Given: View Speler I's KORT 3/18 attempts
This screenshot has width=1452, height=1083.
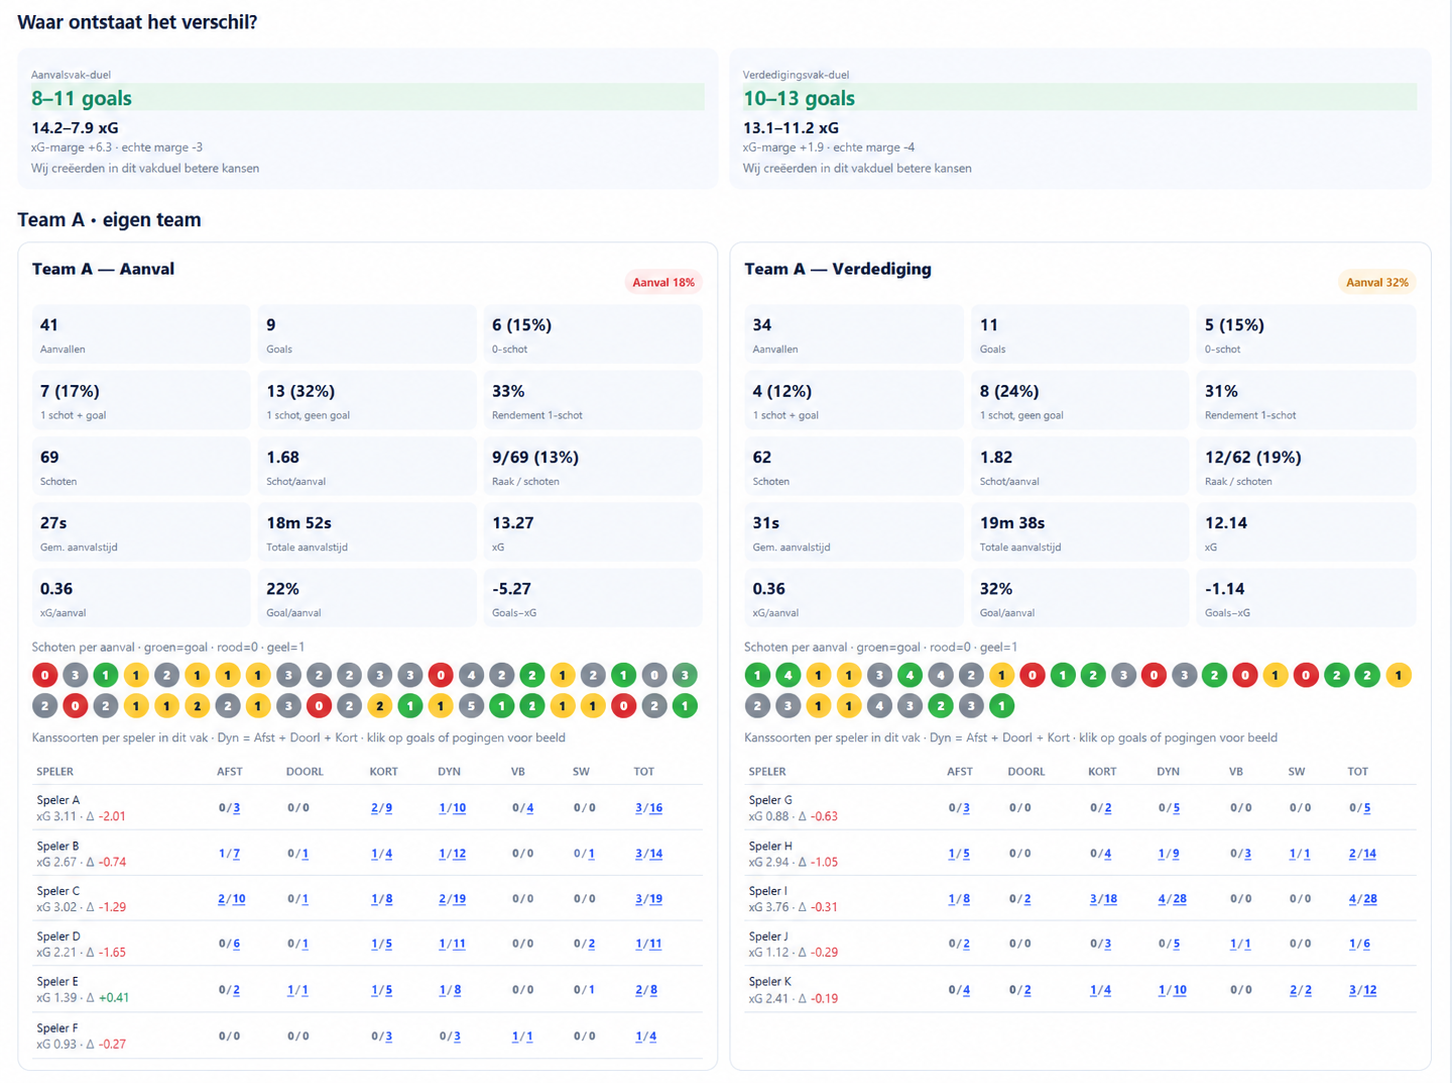Looking at the screenshot, I should click(1103, 899).
